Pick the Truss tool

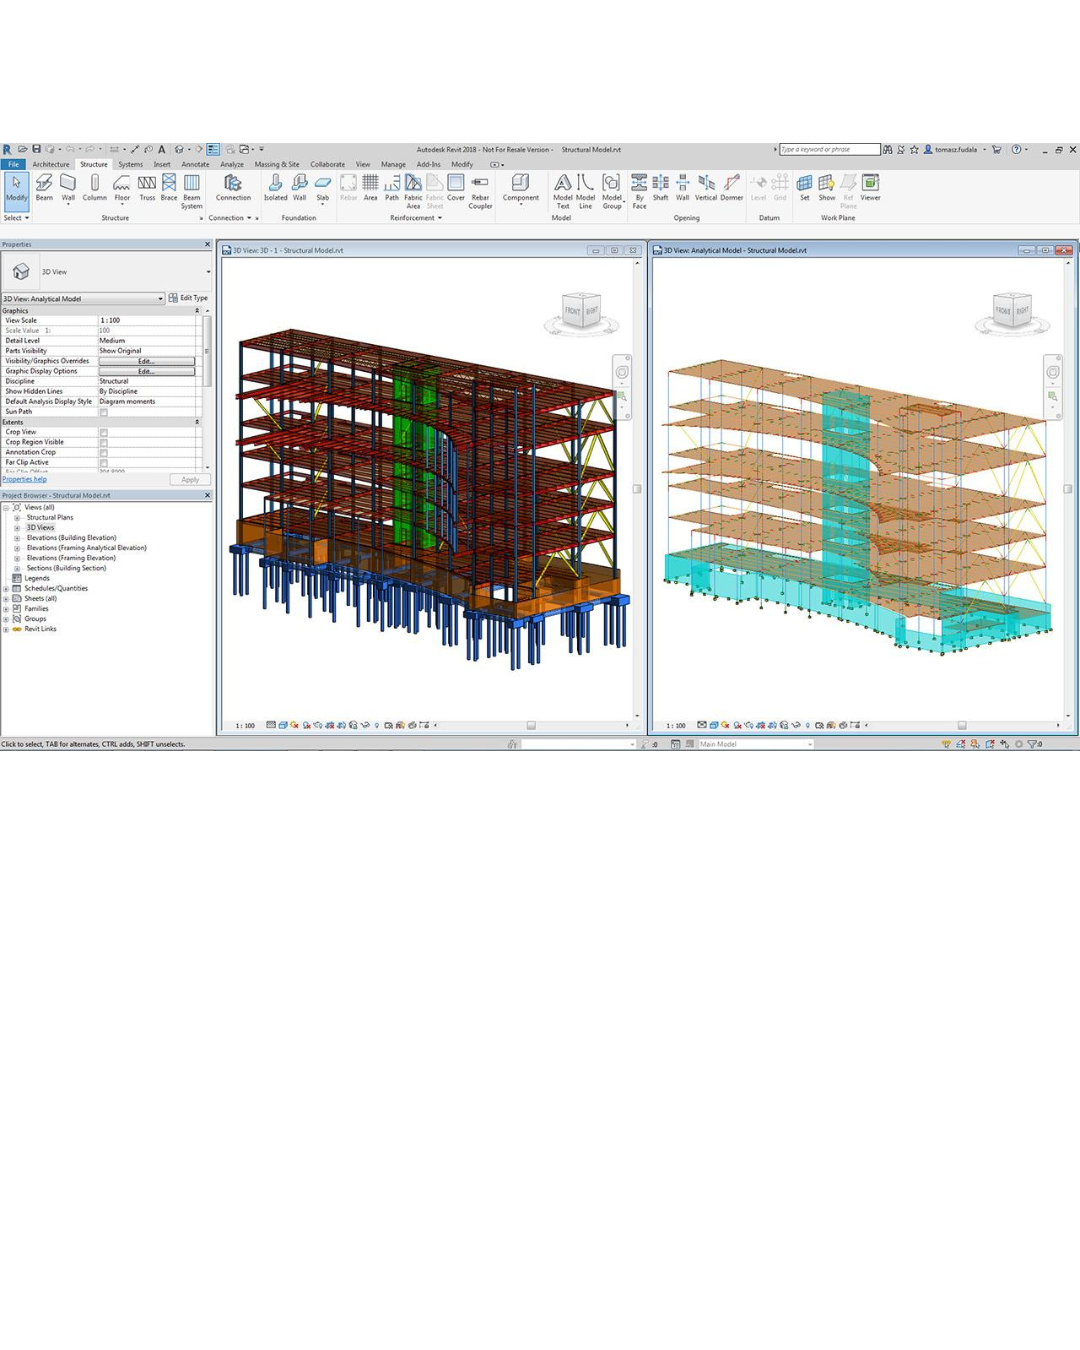[147, 188]
